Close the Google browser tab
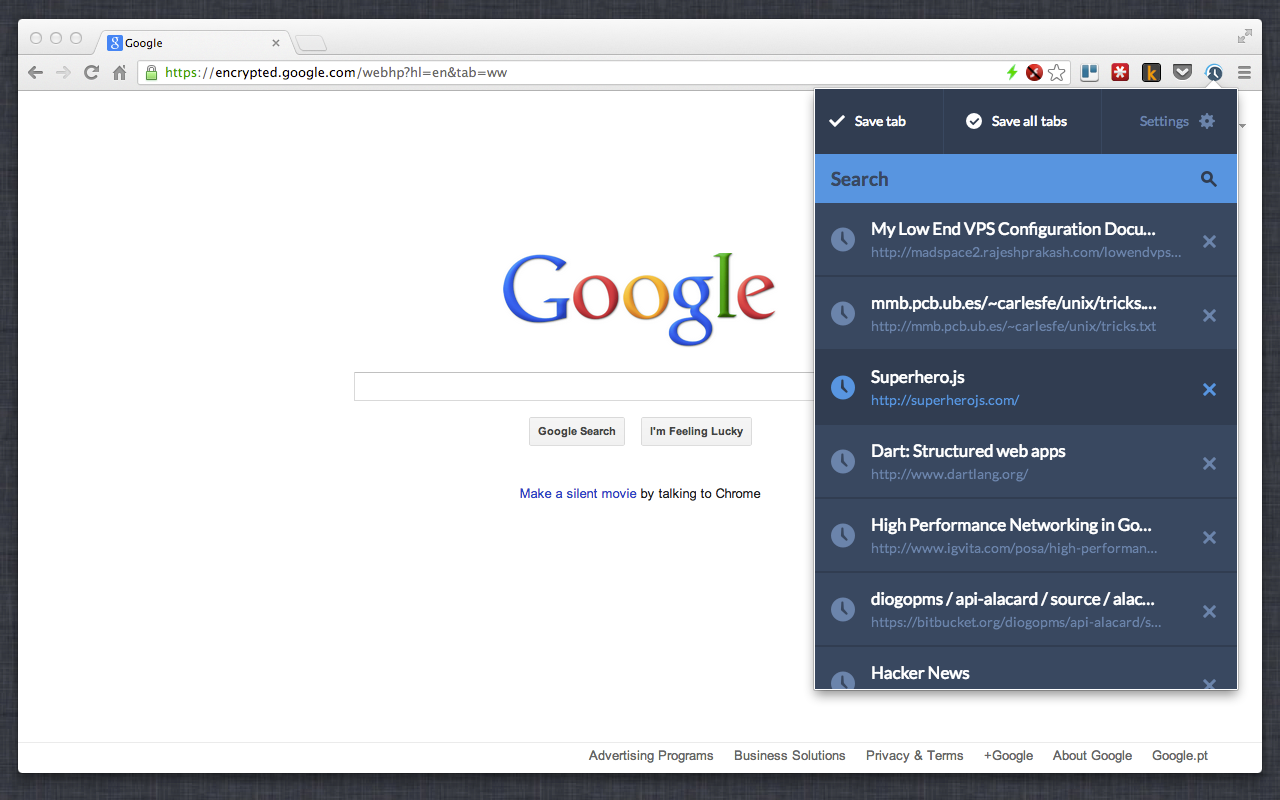1280x800 pixels. pyautogui.click(x=276, y=43)
